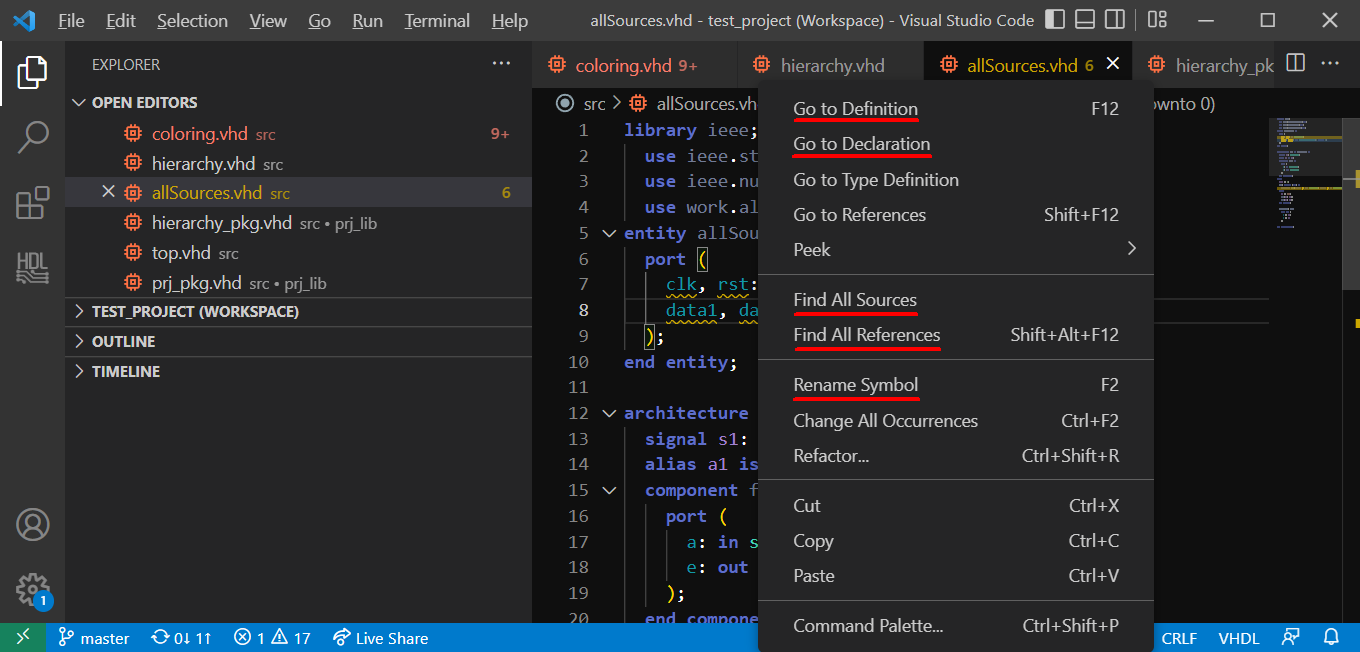Synchronize changes from the status bar

(x=181, y=637)
